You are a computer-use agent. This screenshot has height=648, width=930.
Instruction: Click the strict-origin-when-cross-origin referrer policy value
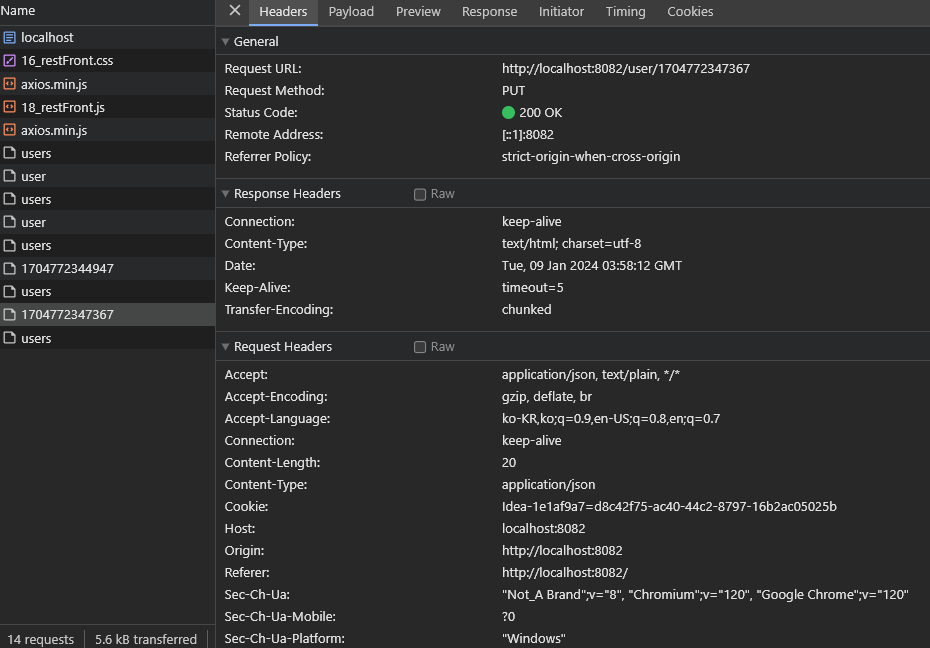point(591,157)
